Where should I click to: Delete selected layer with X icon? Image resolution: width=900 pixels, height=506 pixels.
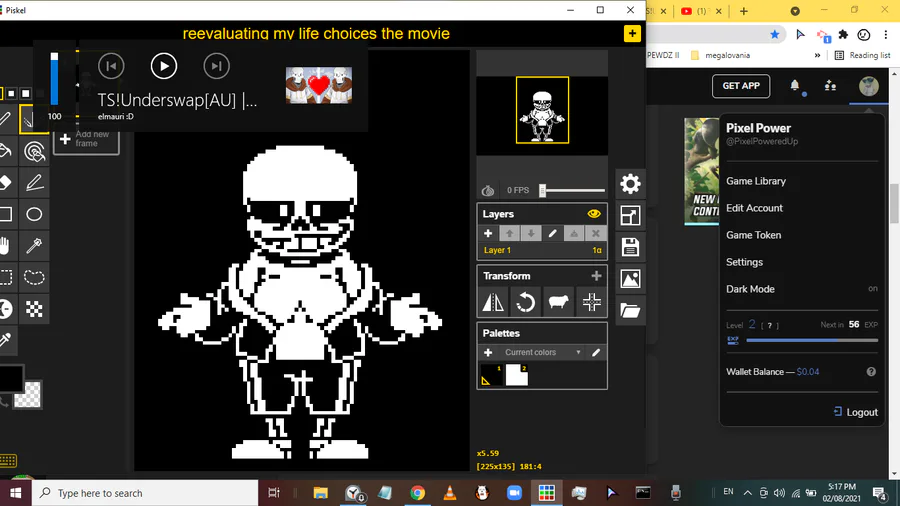click(595, 233)
